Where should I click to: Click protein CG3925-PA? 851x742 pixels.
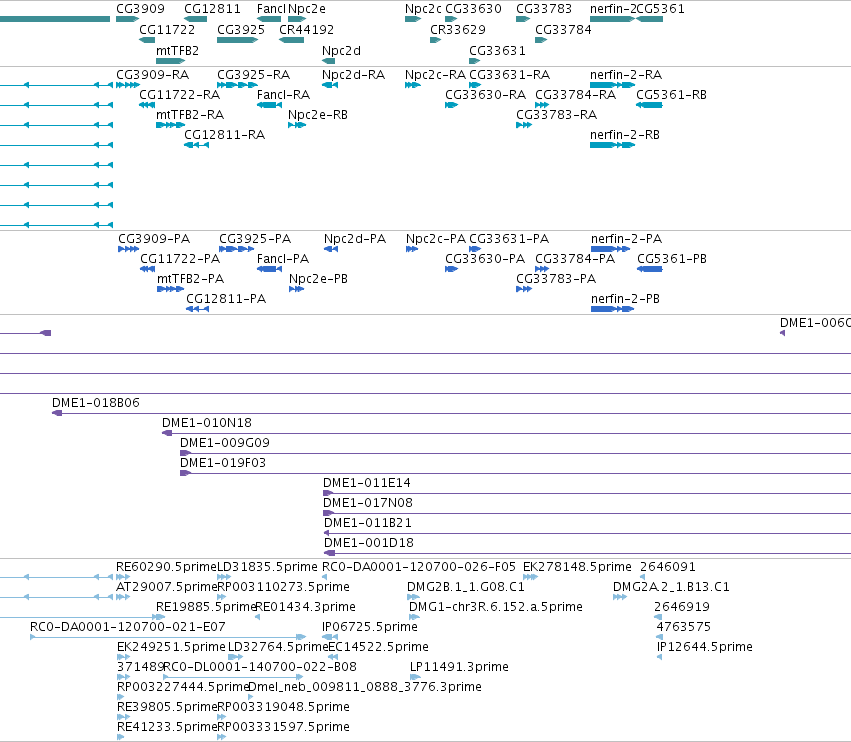(x=237, y=249)
